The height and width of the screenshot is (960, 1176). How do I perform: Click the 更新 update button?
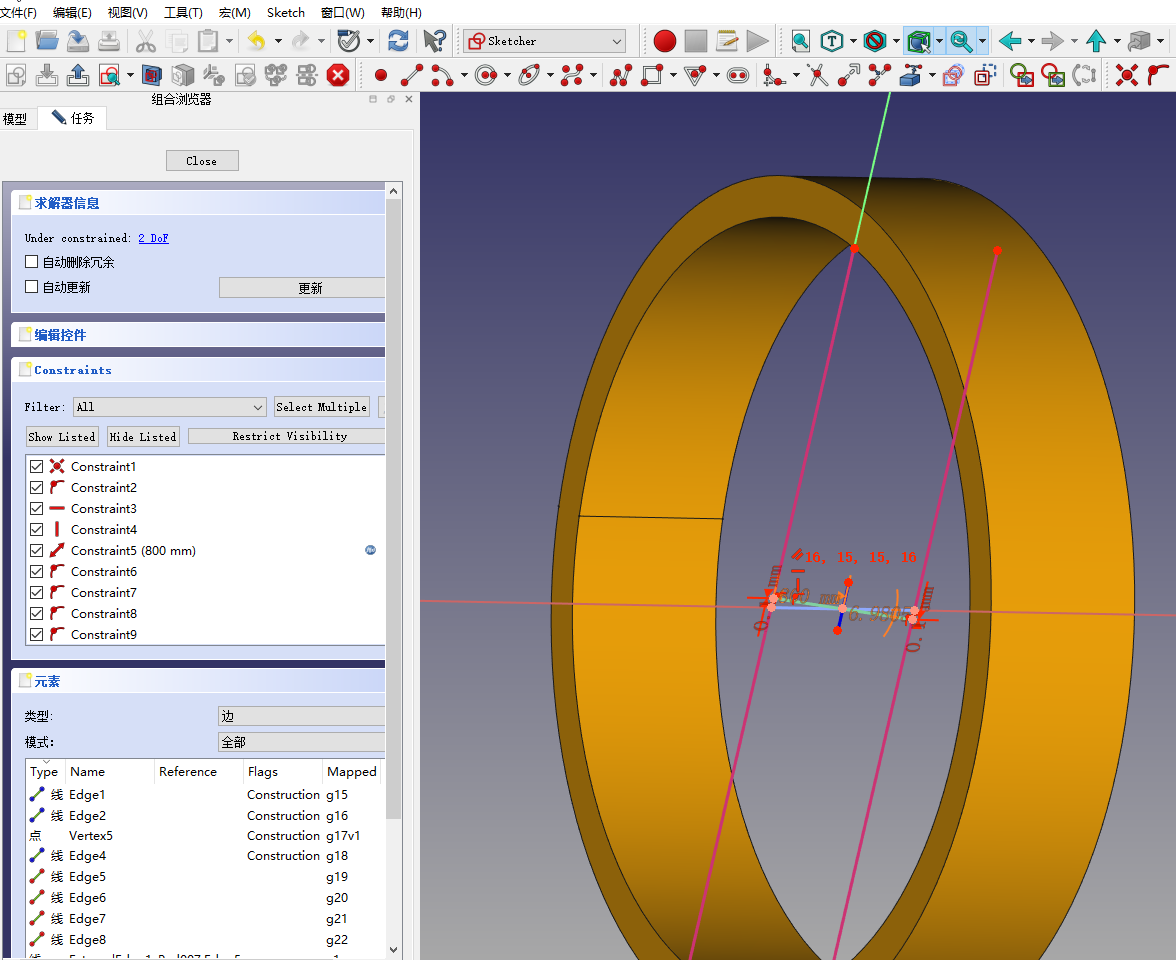coord(302,288)
